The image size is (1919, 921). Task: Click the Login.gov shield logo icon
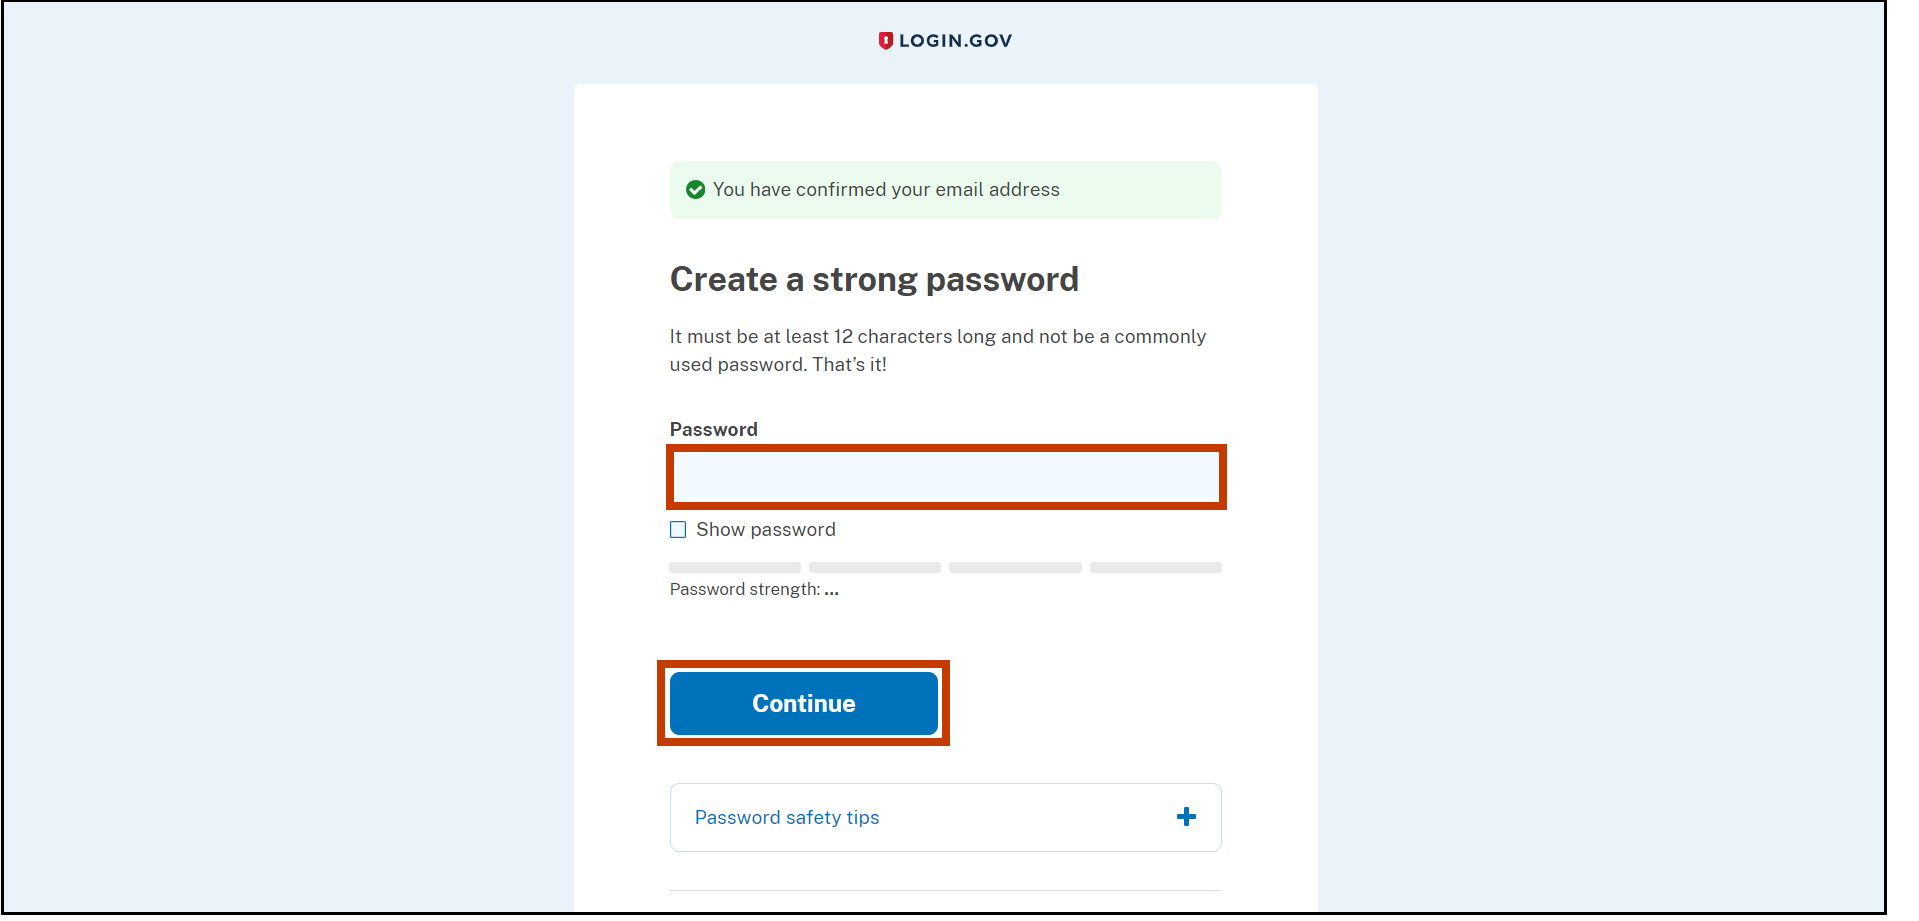tap(885, 41)
